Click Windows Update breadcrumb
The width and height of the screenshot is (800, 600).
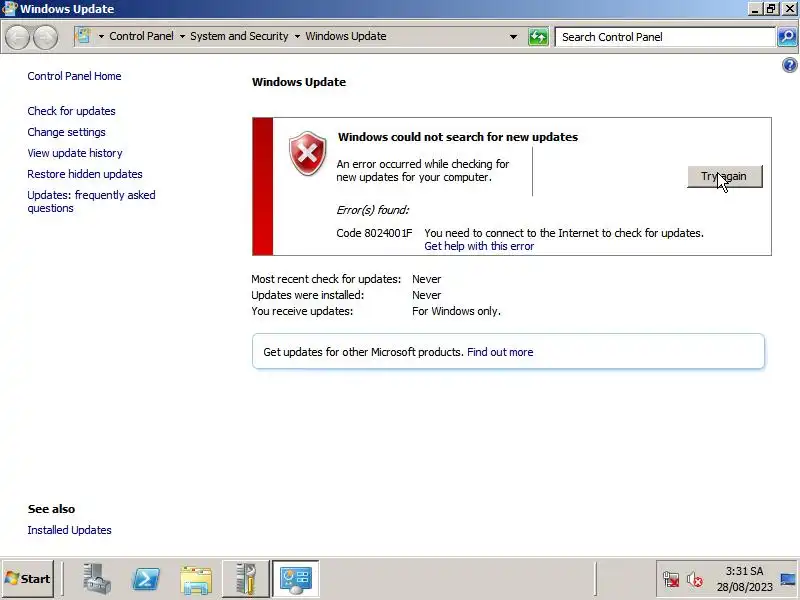(346, 36)
